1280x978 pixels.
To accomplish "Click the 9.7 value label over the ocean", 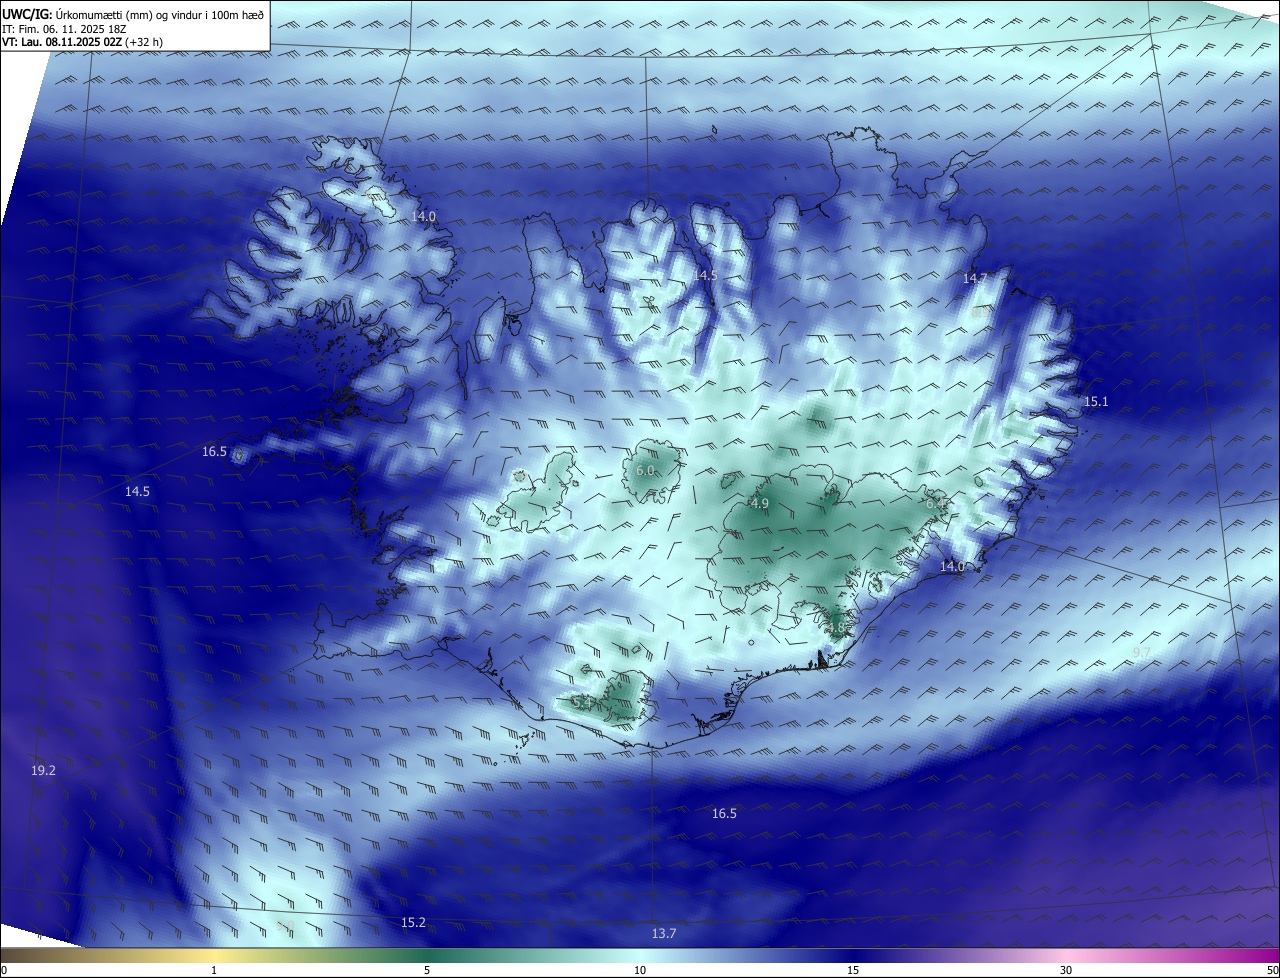I will (1141, 652).
